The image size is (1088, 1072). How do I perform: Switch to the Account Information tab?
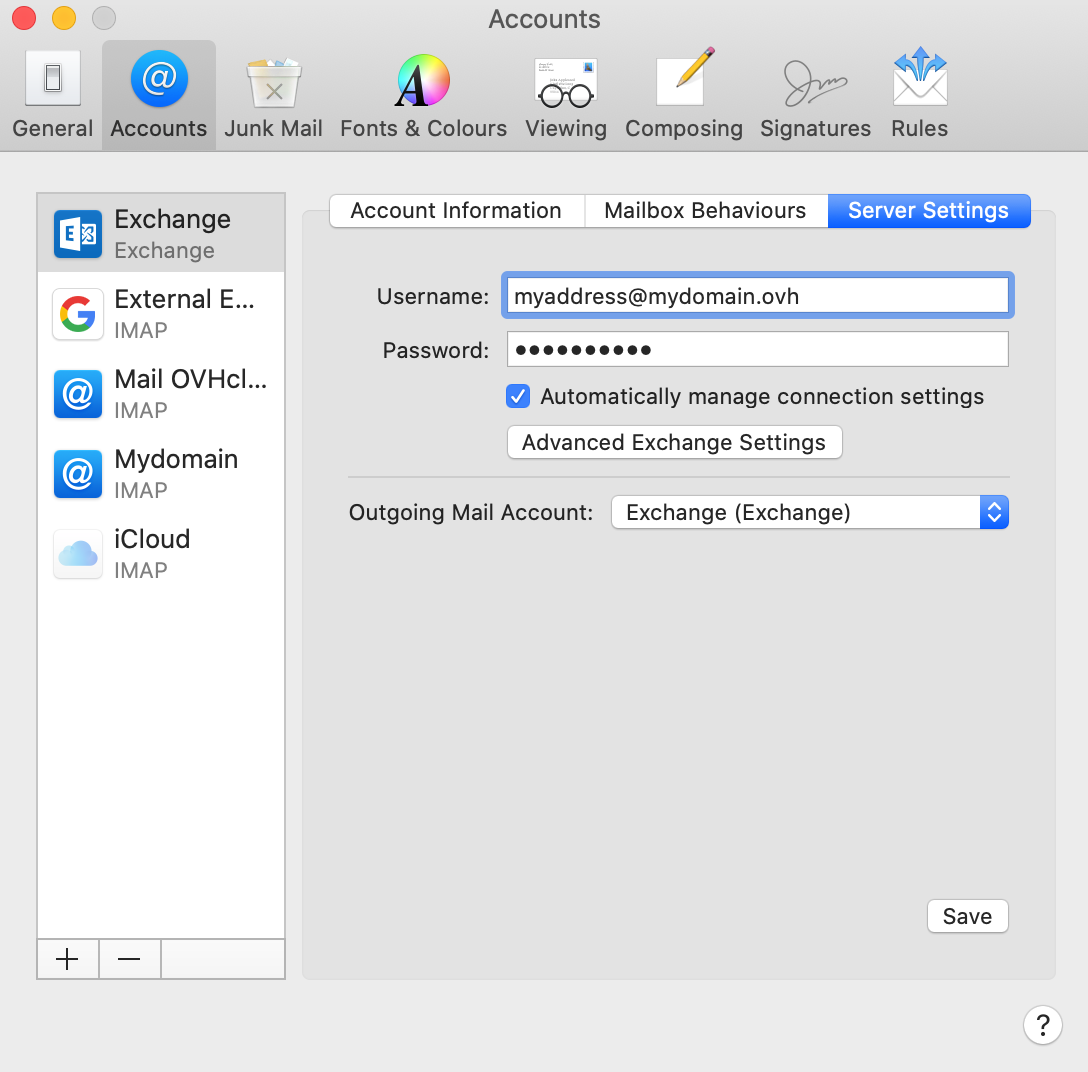coord(455,210)
